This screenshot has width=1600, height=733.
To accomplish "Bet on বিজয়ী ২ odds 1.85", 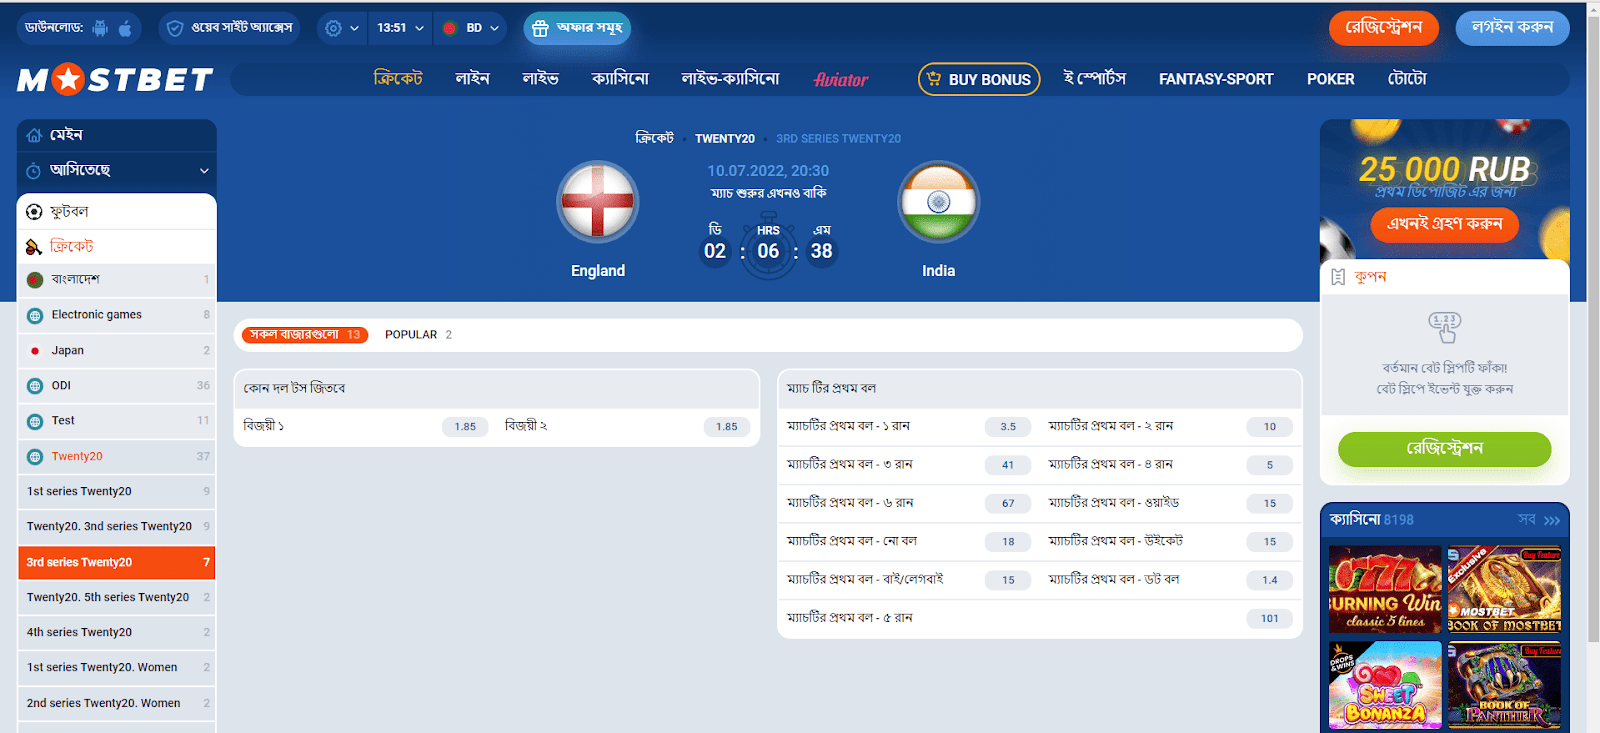I will [x=727, y=427].
